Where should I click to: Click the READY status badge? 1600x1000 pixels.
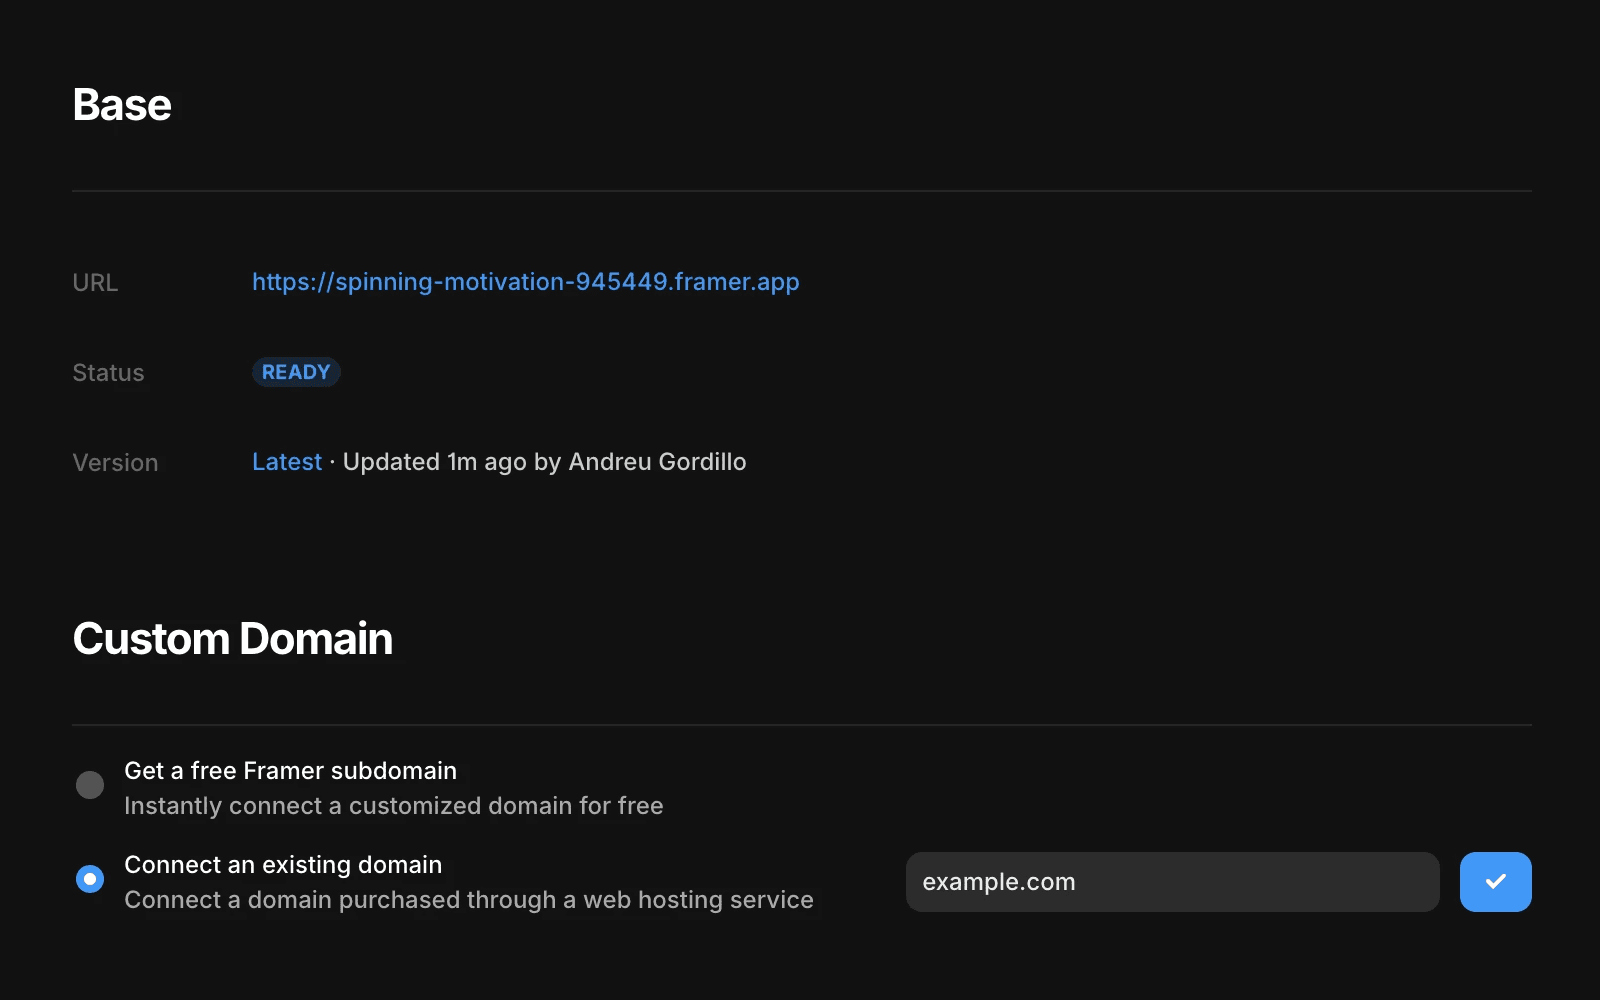pos(296,371)
